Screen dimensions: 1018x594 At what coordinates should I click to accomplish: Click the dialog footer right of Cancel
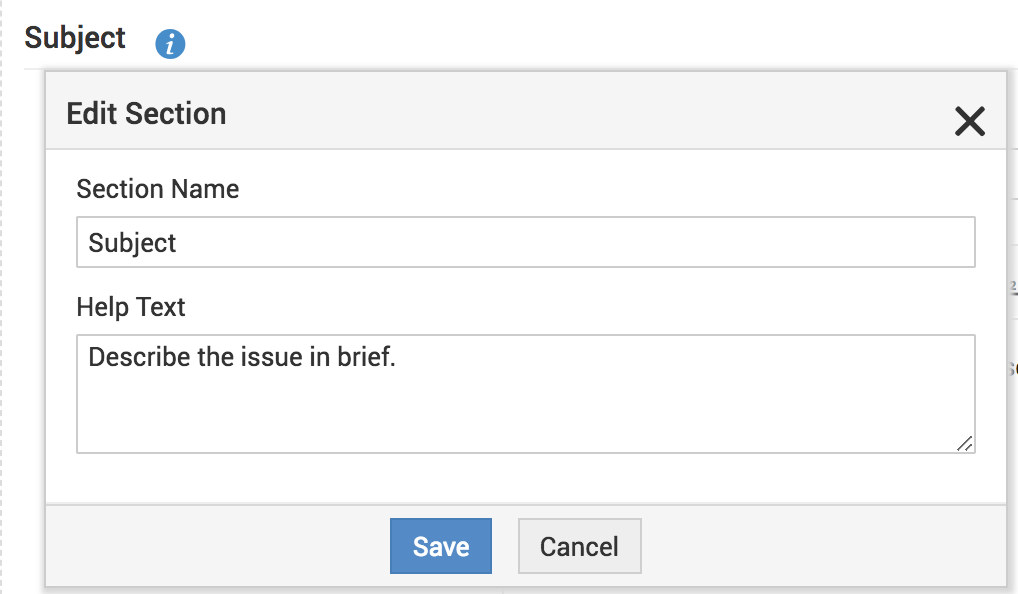pos(820,546)
